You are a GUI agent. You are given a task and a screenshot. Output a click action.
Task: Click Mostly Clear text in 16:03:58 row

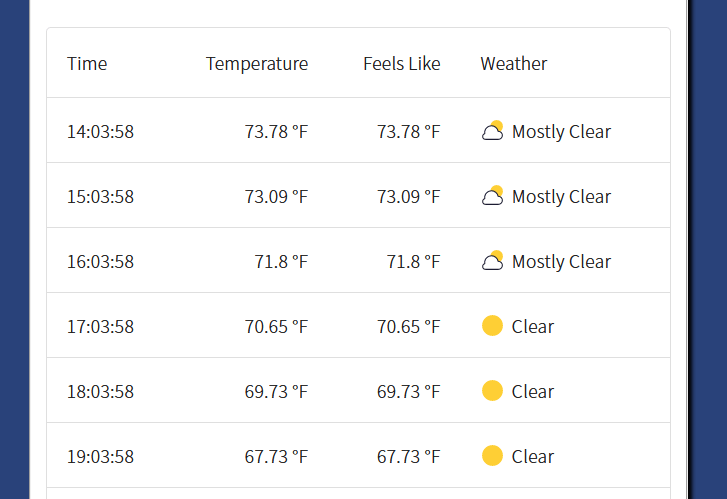(x=561, y=262)
